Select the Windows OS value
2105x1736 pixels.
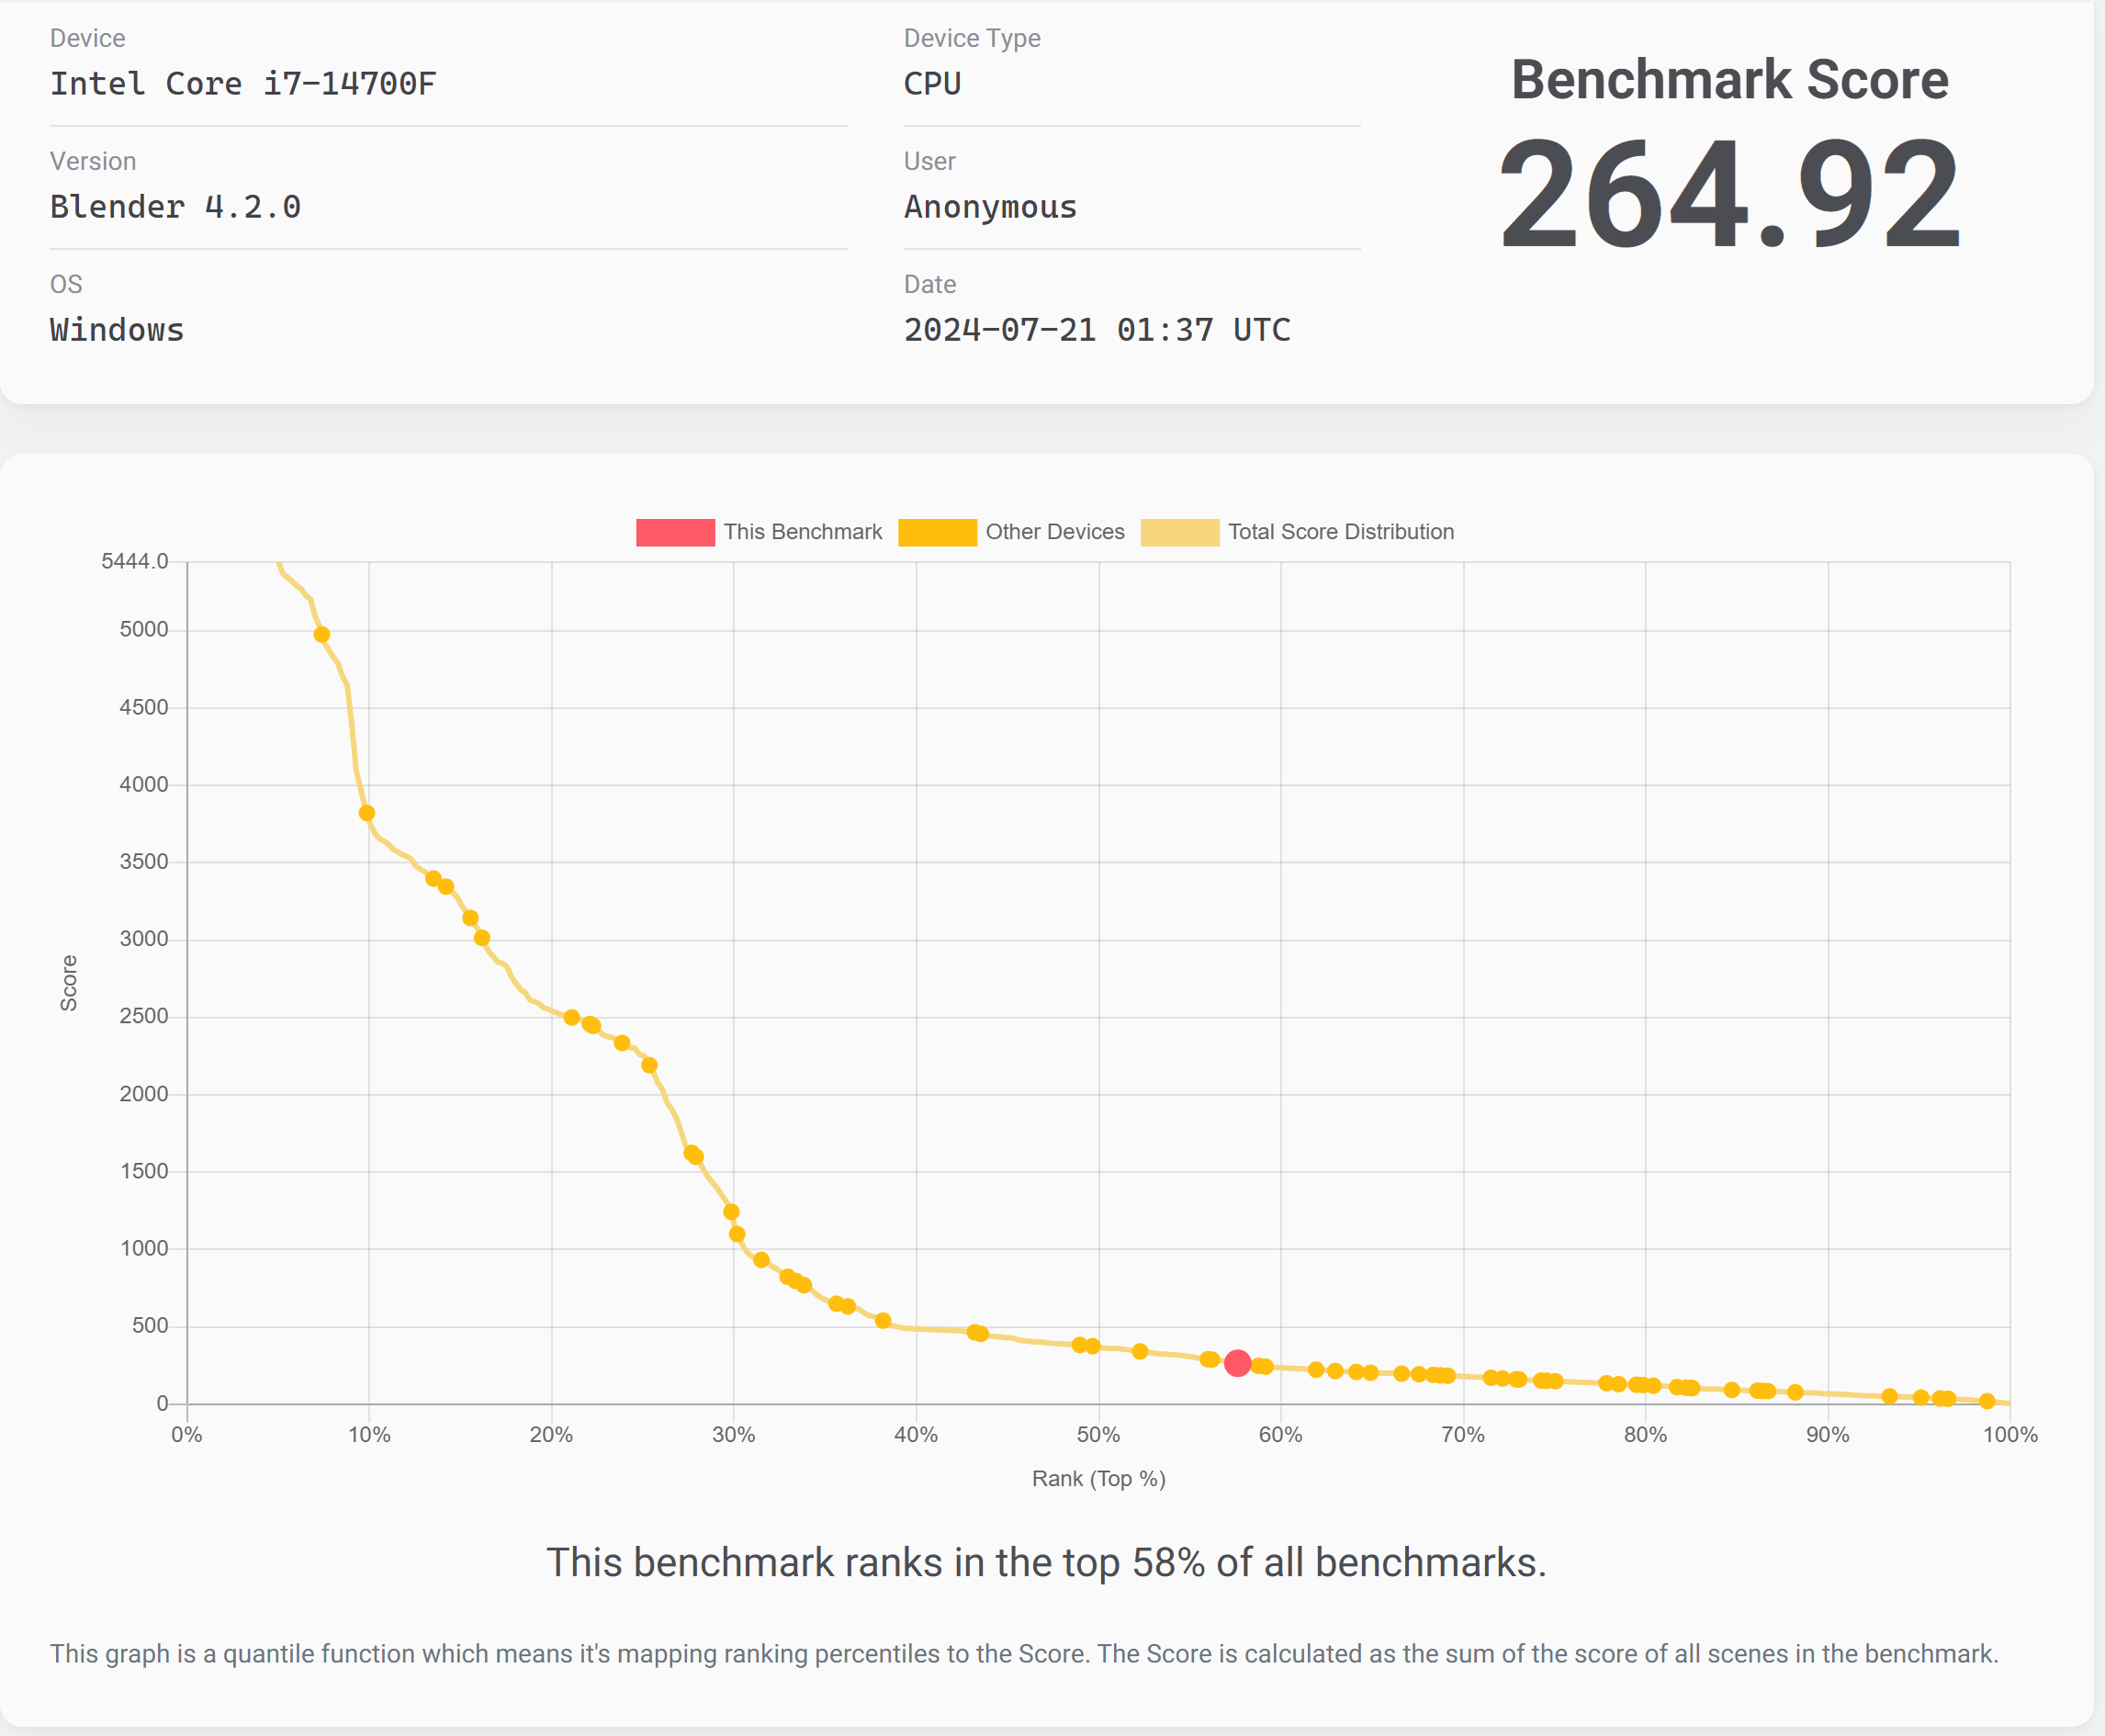coord(117,330)
